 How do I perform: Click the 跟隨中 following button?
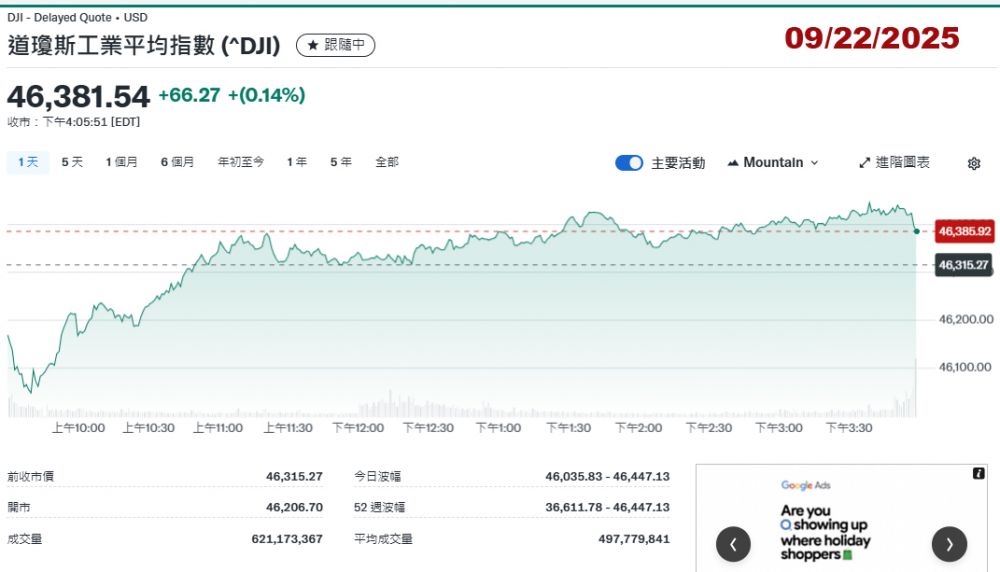(336, 45)
